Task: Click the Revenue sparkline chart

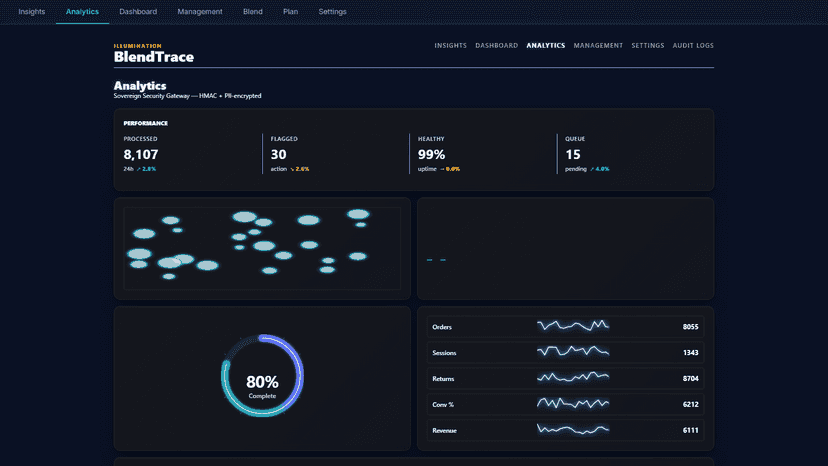Action: coord(573,430)
